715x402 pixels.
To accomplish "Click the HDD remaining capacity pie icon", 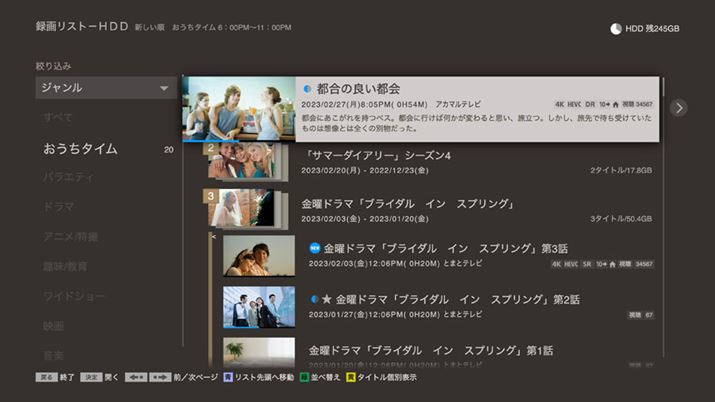I will coord(616,29).
